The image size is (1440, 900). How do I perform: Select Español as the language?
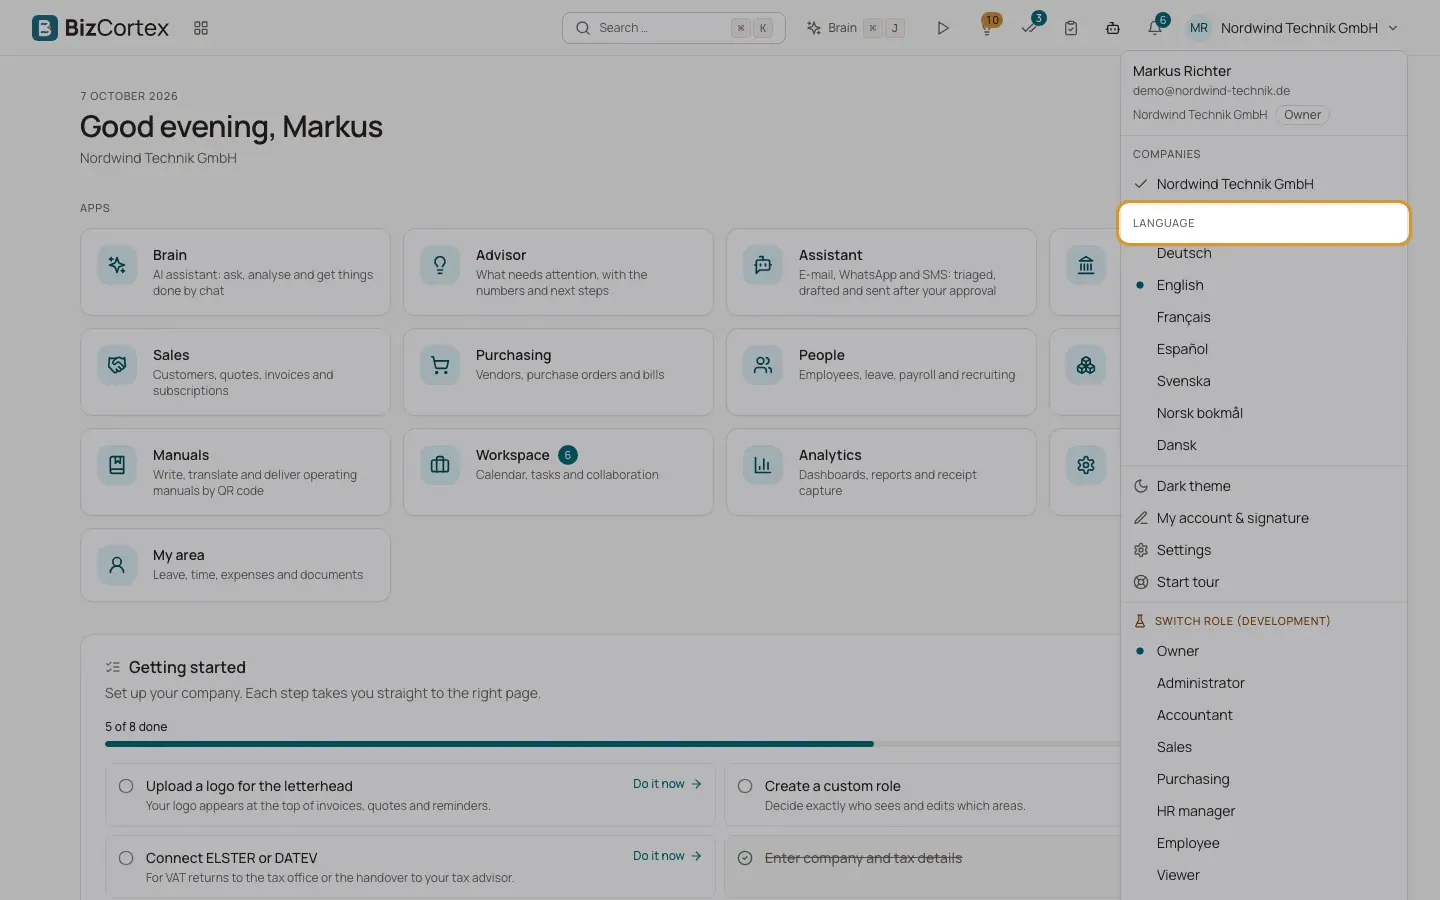pyautogui.click(x=1264, y=349)
